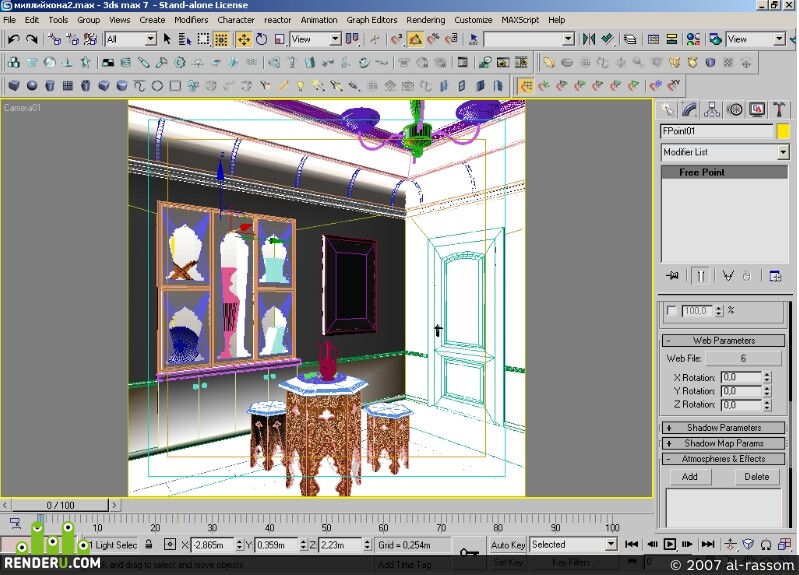Toggle Auto Key mode

[508, 545]
